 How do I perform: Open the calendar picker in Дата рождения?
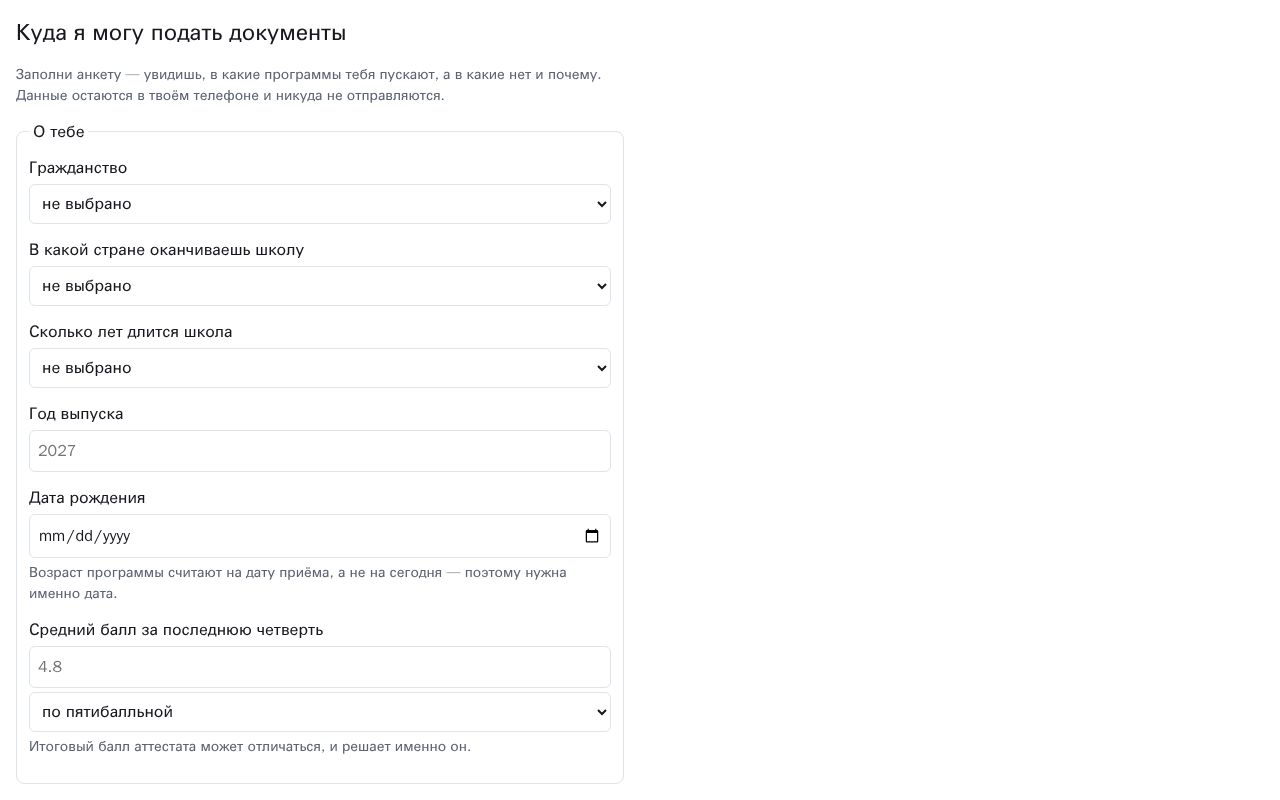pos(592,536)
